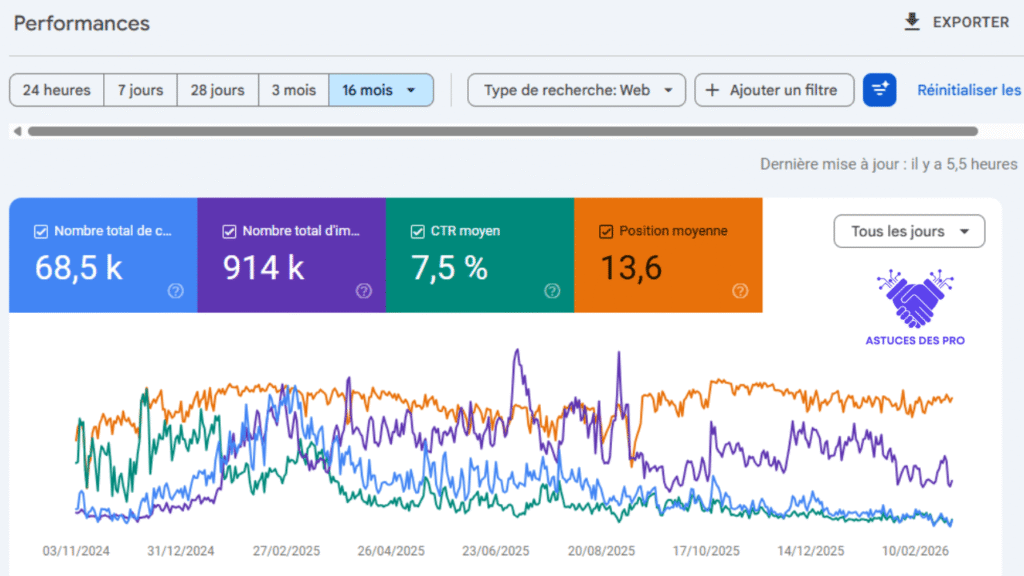Open the help icon on Position moyenne card
Screen dimensions: 1024x576
click(739, 291)
